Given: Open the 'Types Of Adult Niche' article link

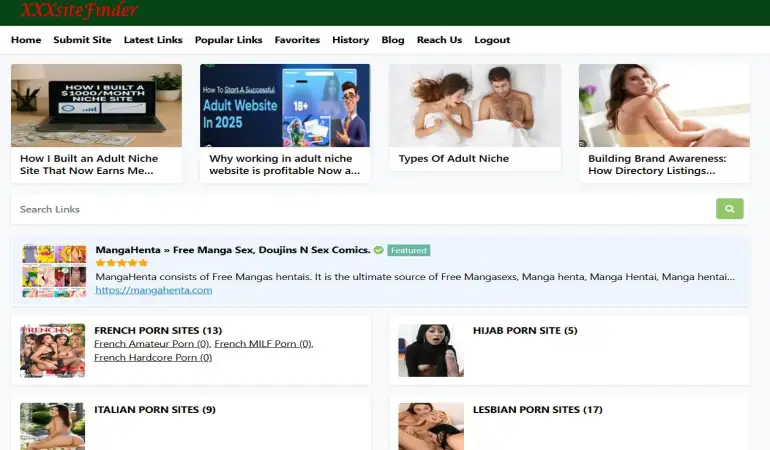Looking at the screenshot, I should pos(453,158).
